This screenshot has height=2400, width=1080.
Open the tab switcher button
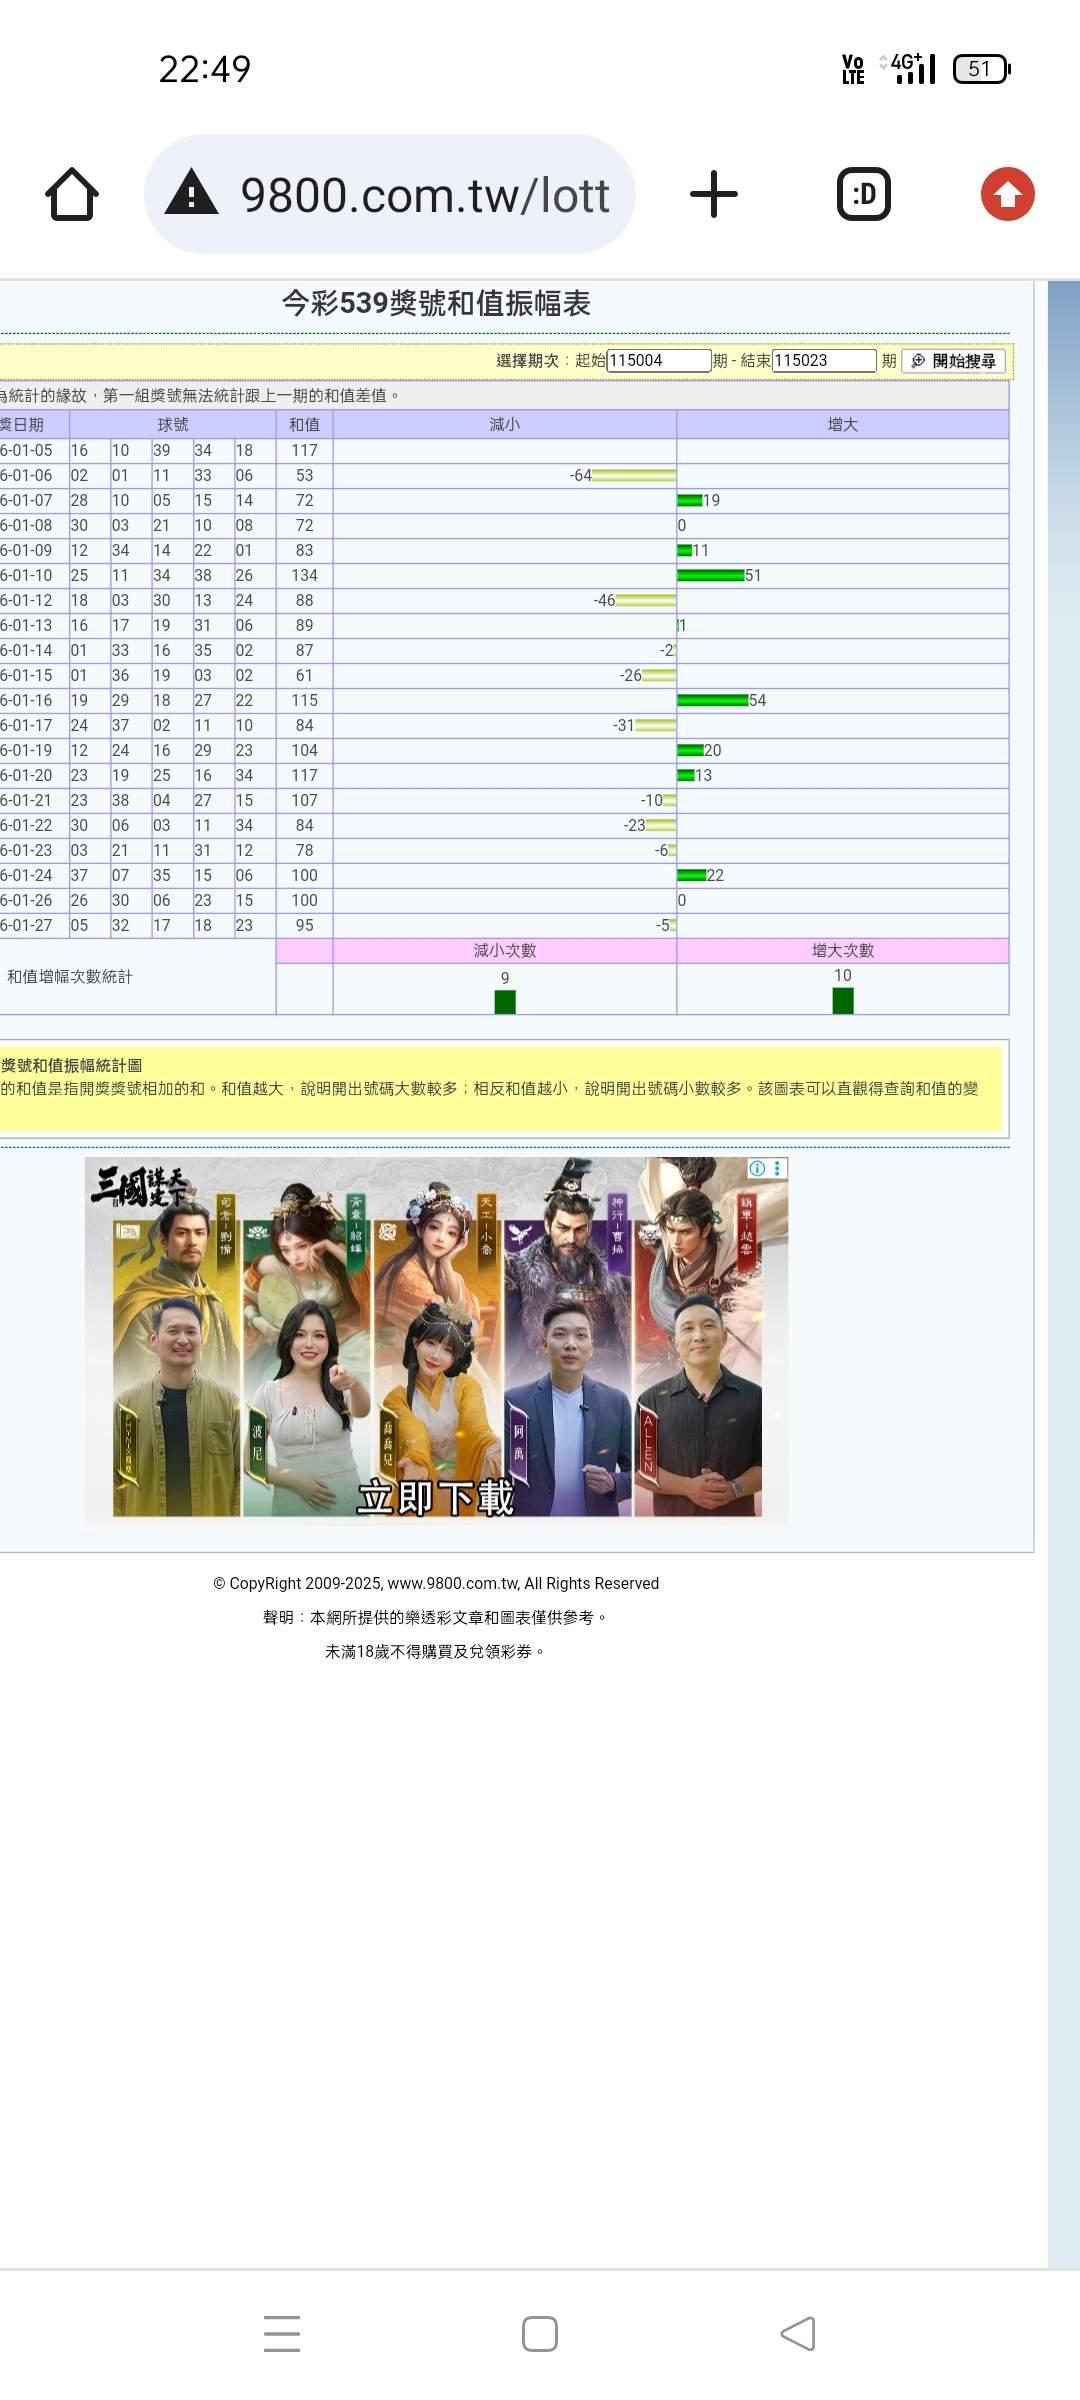[863, 194]
